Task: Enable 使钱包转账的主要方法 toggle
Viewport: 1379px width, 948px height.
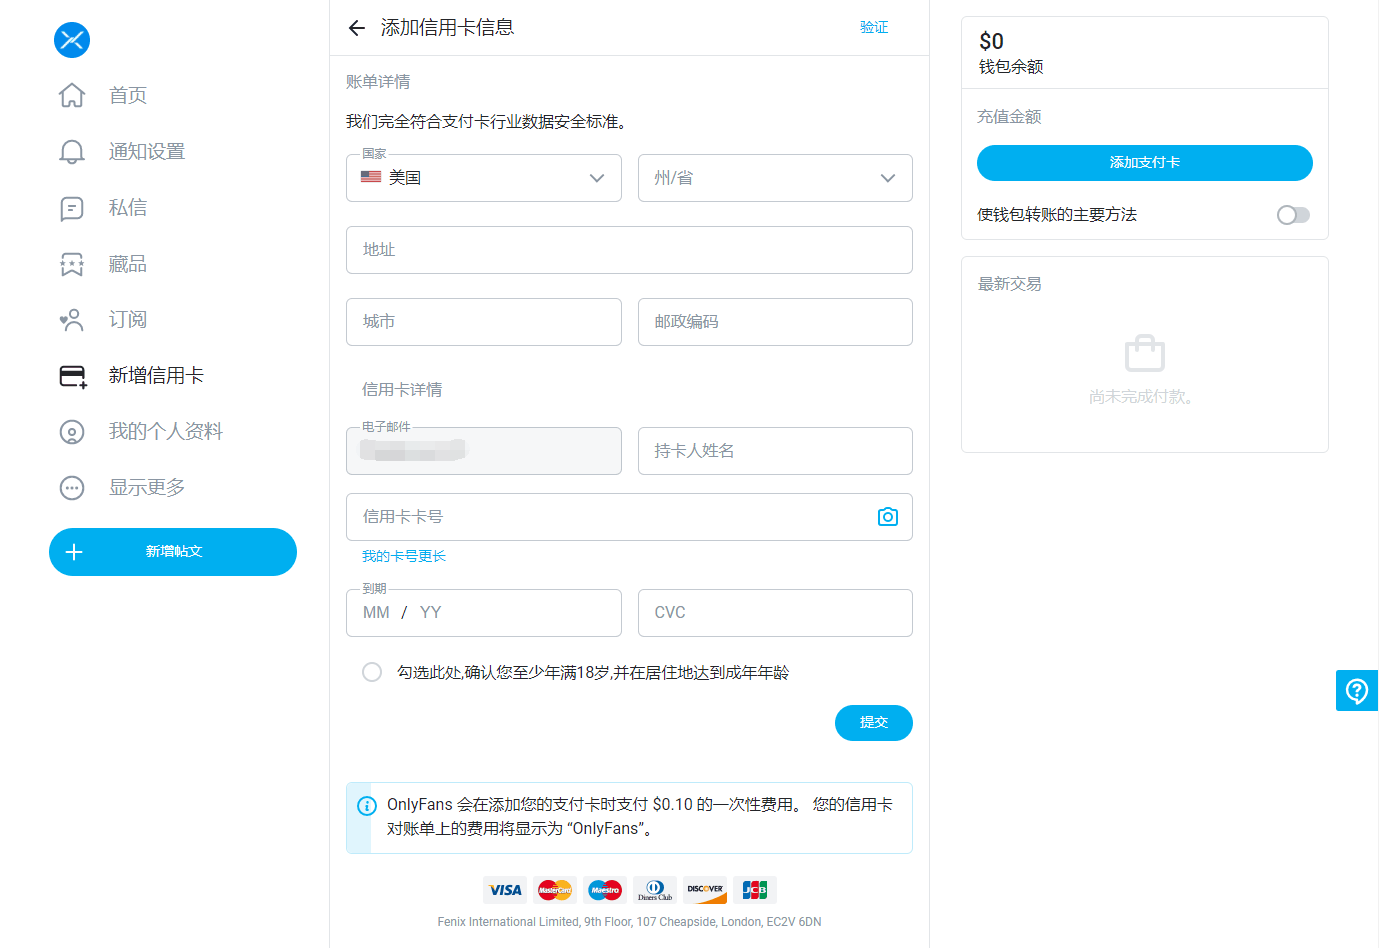Action: click(1293, 214)
